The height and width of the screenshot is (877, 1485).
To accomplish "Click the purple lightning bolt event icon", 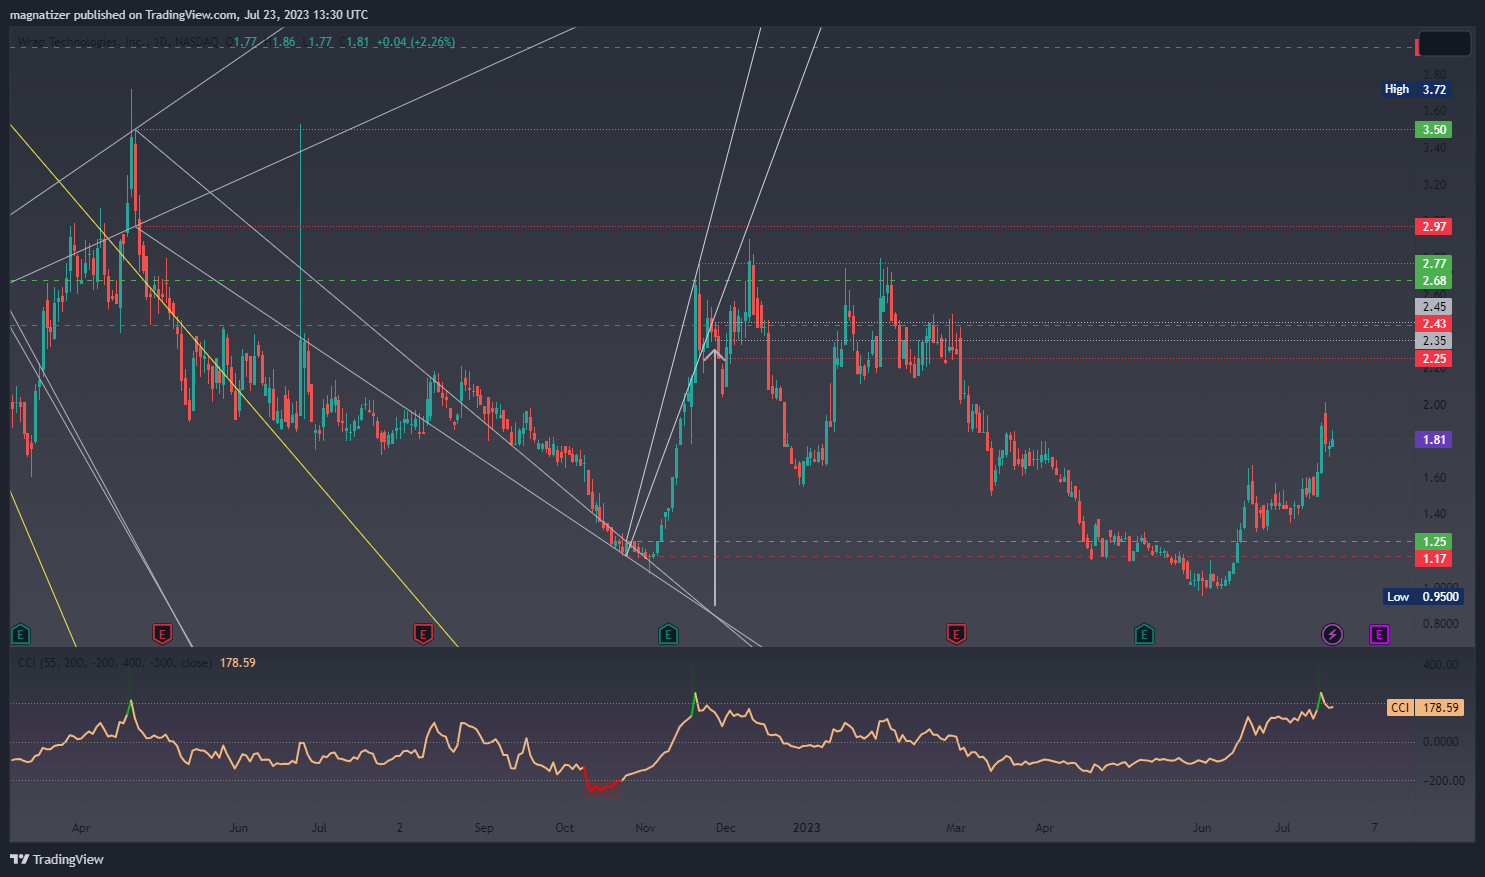I will click(x=1332, y=634).
